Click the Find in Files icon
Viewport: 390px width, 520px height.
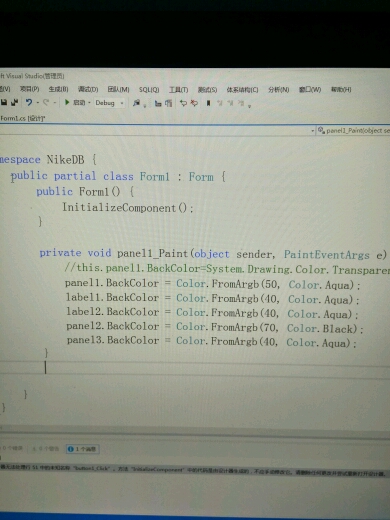(x=136, y=103)
